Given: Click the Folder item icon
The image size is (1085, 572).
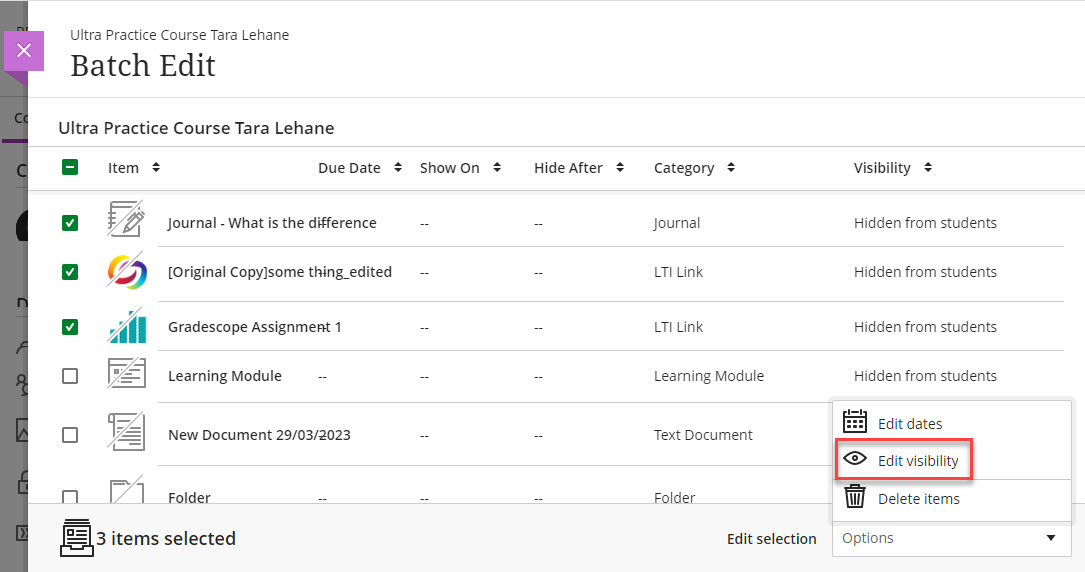Looking at the screenshot, I should pyautogui.click(x=127, y=490).
